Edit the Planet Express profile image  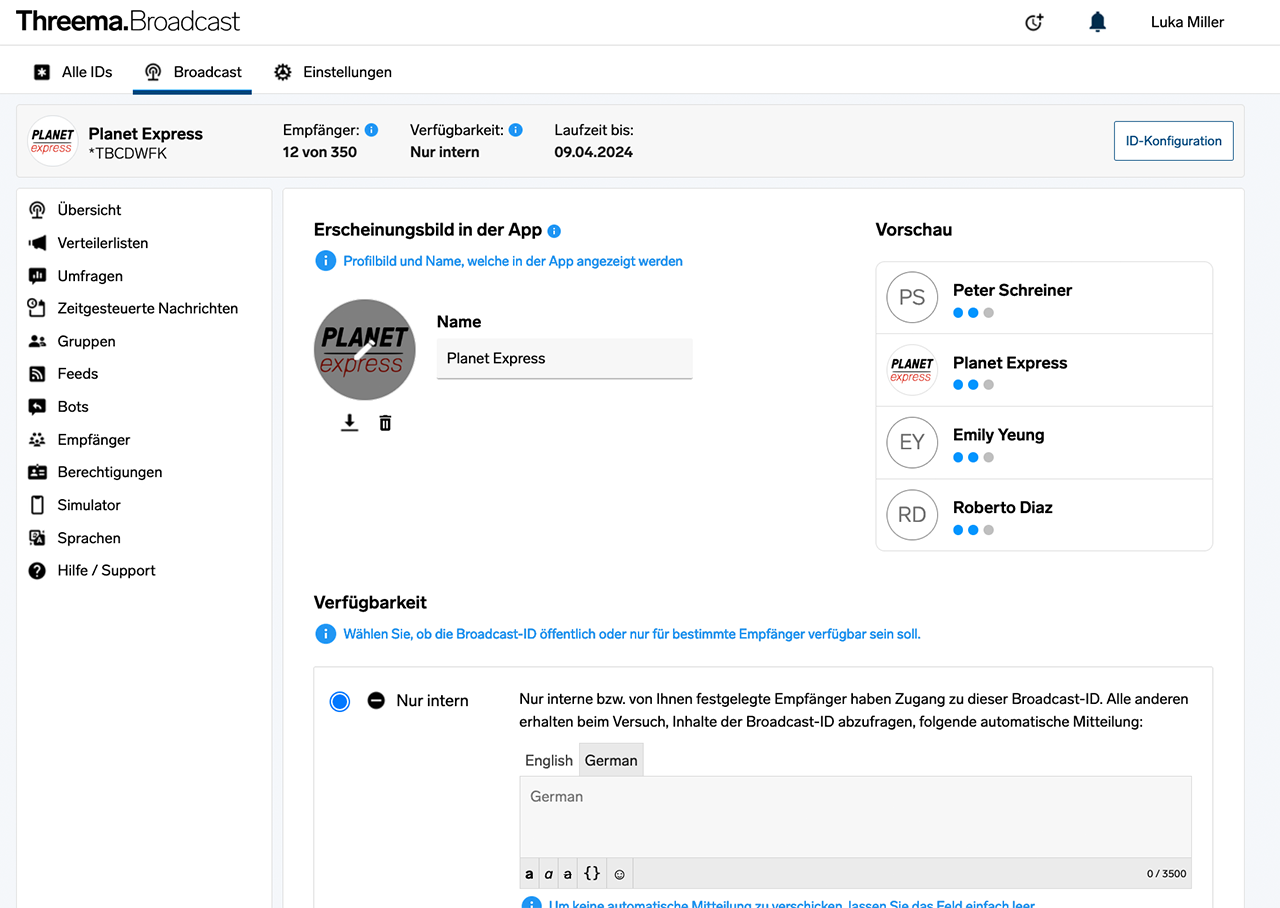pyautogui.click(x=365, y=350)
